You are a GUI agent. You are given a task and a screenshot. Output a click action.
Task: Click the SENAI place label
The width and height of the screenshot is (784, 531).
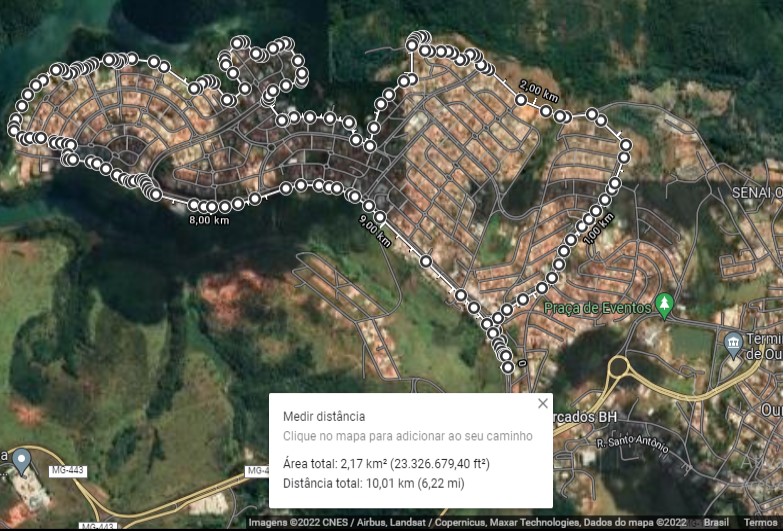757,192
